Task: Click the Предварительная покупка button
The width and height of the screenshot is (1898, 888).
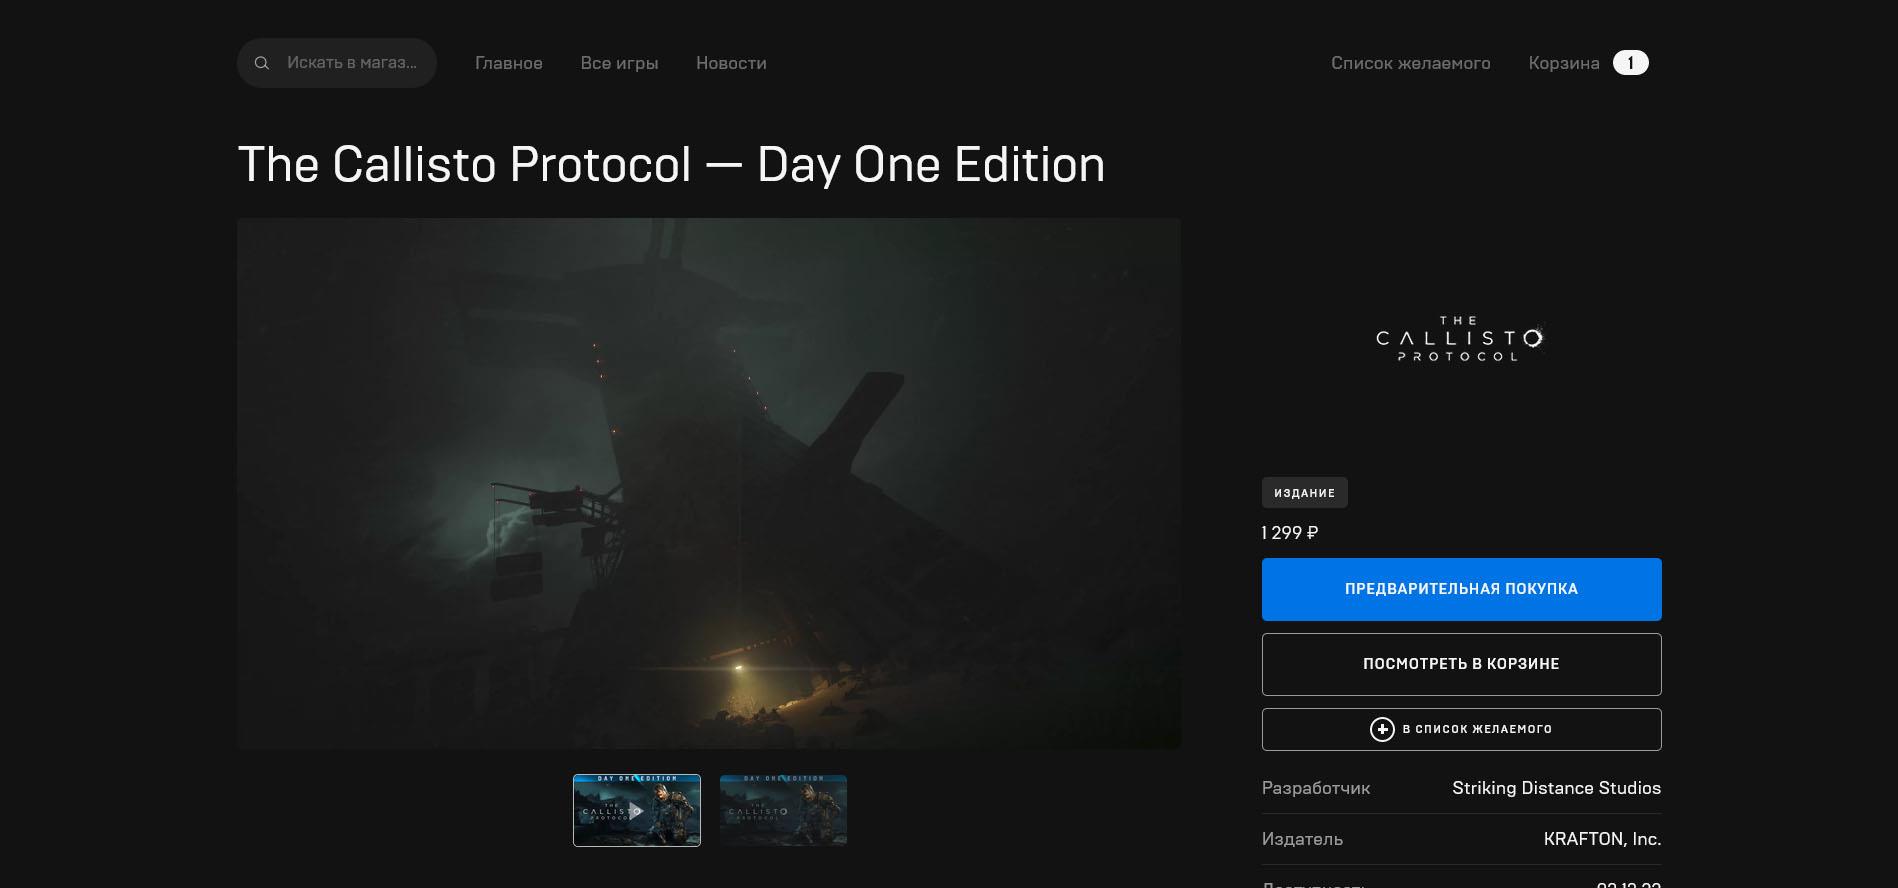Action: (x=1461, y=589)
